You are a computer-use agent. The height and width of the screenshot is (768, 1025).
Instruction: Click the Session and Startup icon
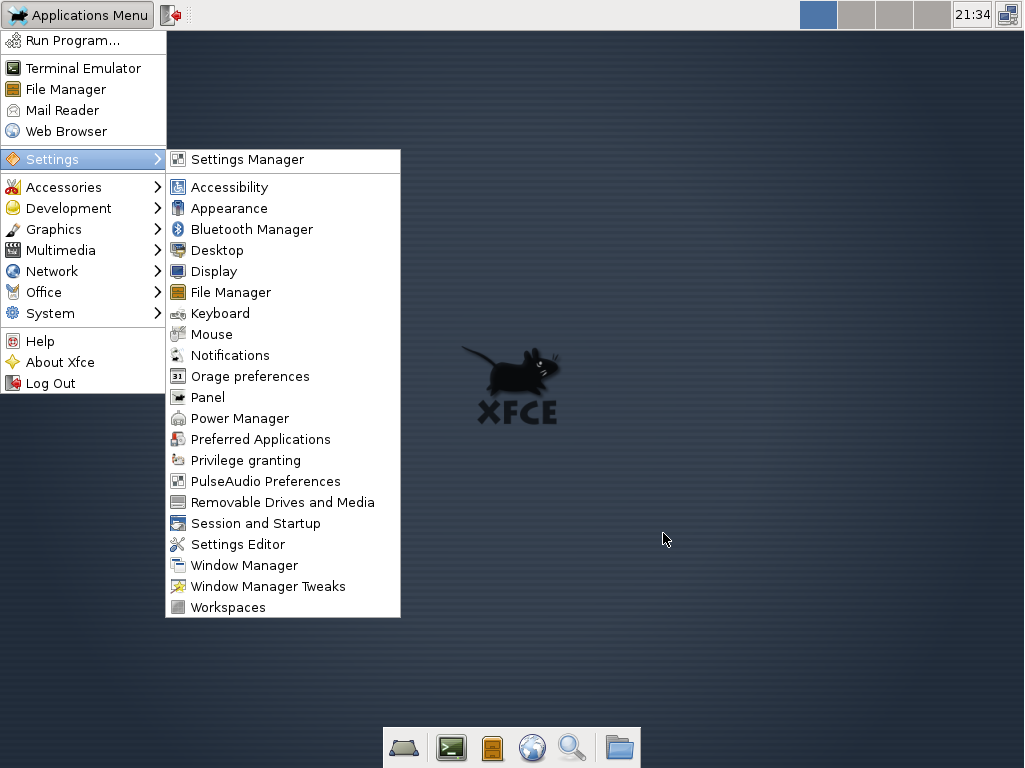[178, 524]
